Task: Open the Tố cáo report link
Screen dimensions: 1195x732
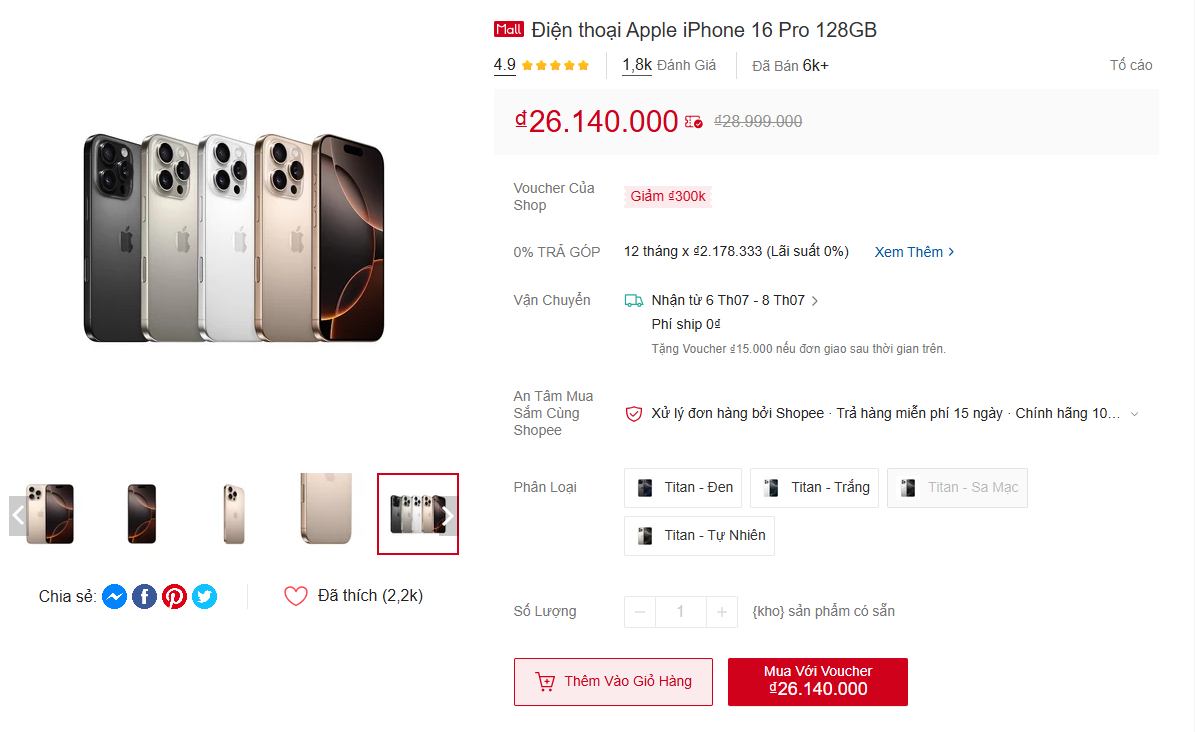Action: click(x=1131, y=64)
